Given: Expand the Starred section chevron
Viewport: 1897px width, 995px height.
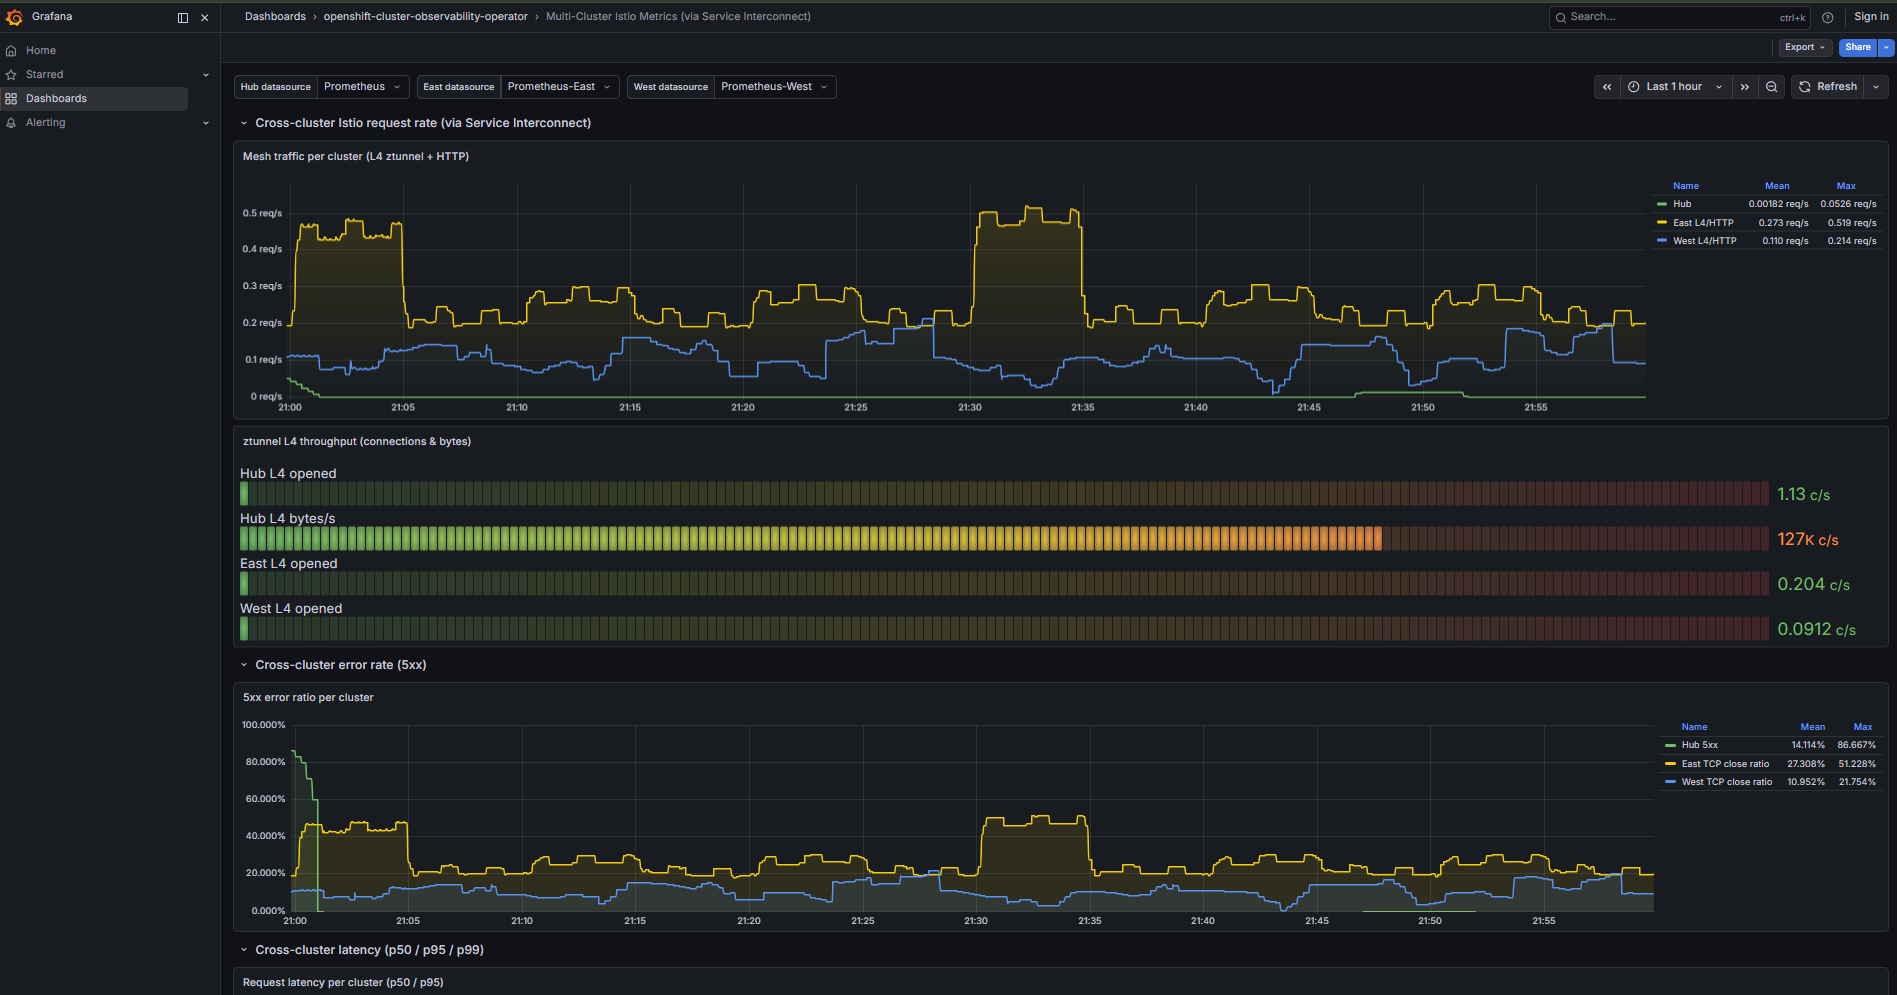Looking at the screenshot, I should click(x=206, y=75).
